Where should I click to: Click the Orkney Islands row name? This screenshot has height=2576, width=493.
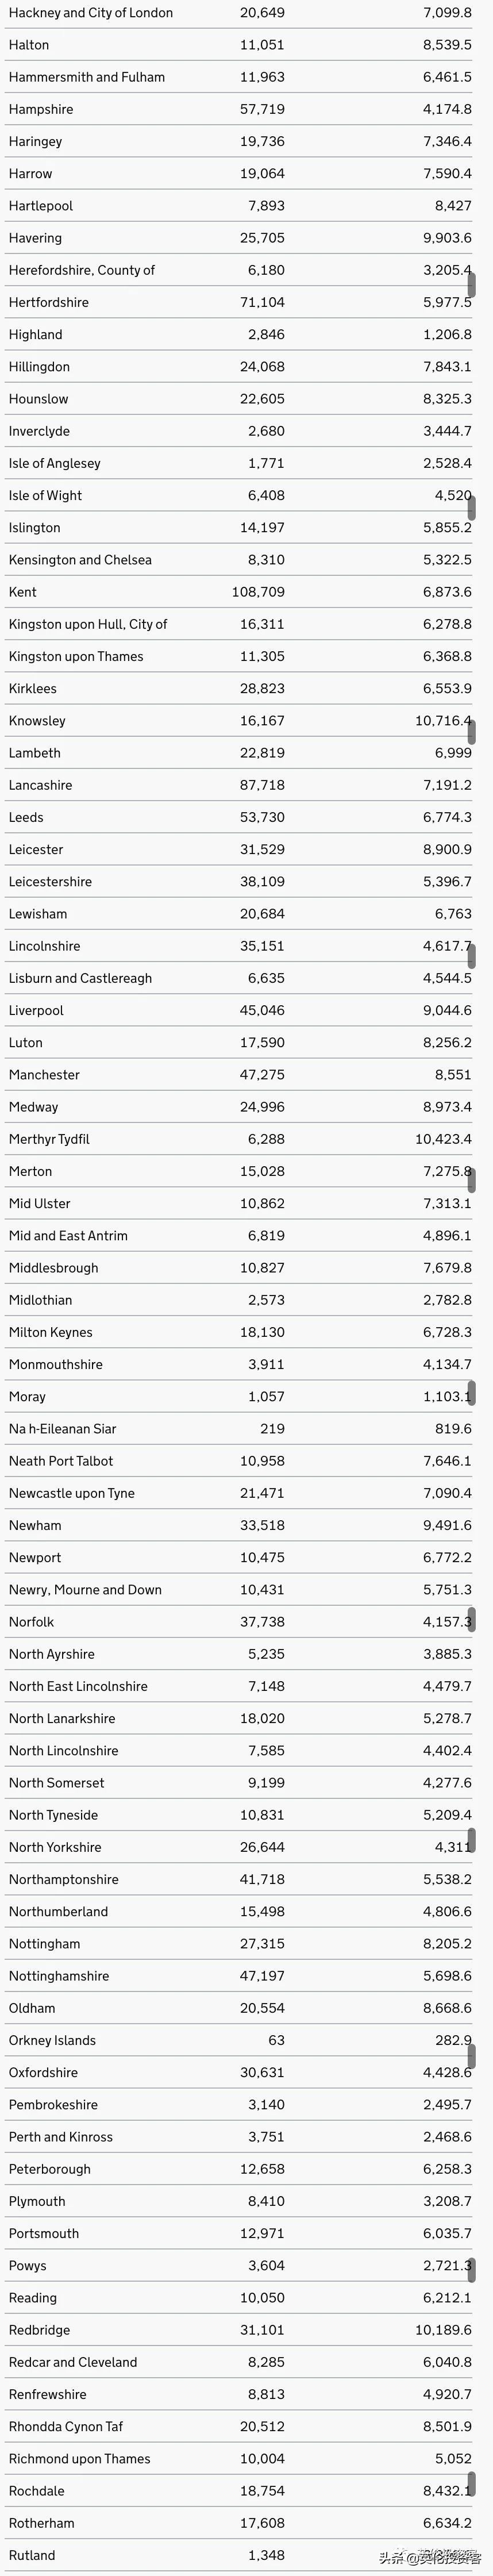point(52,2040)
